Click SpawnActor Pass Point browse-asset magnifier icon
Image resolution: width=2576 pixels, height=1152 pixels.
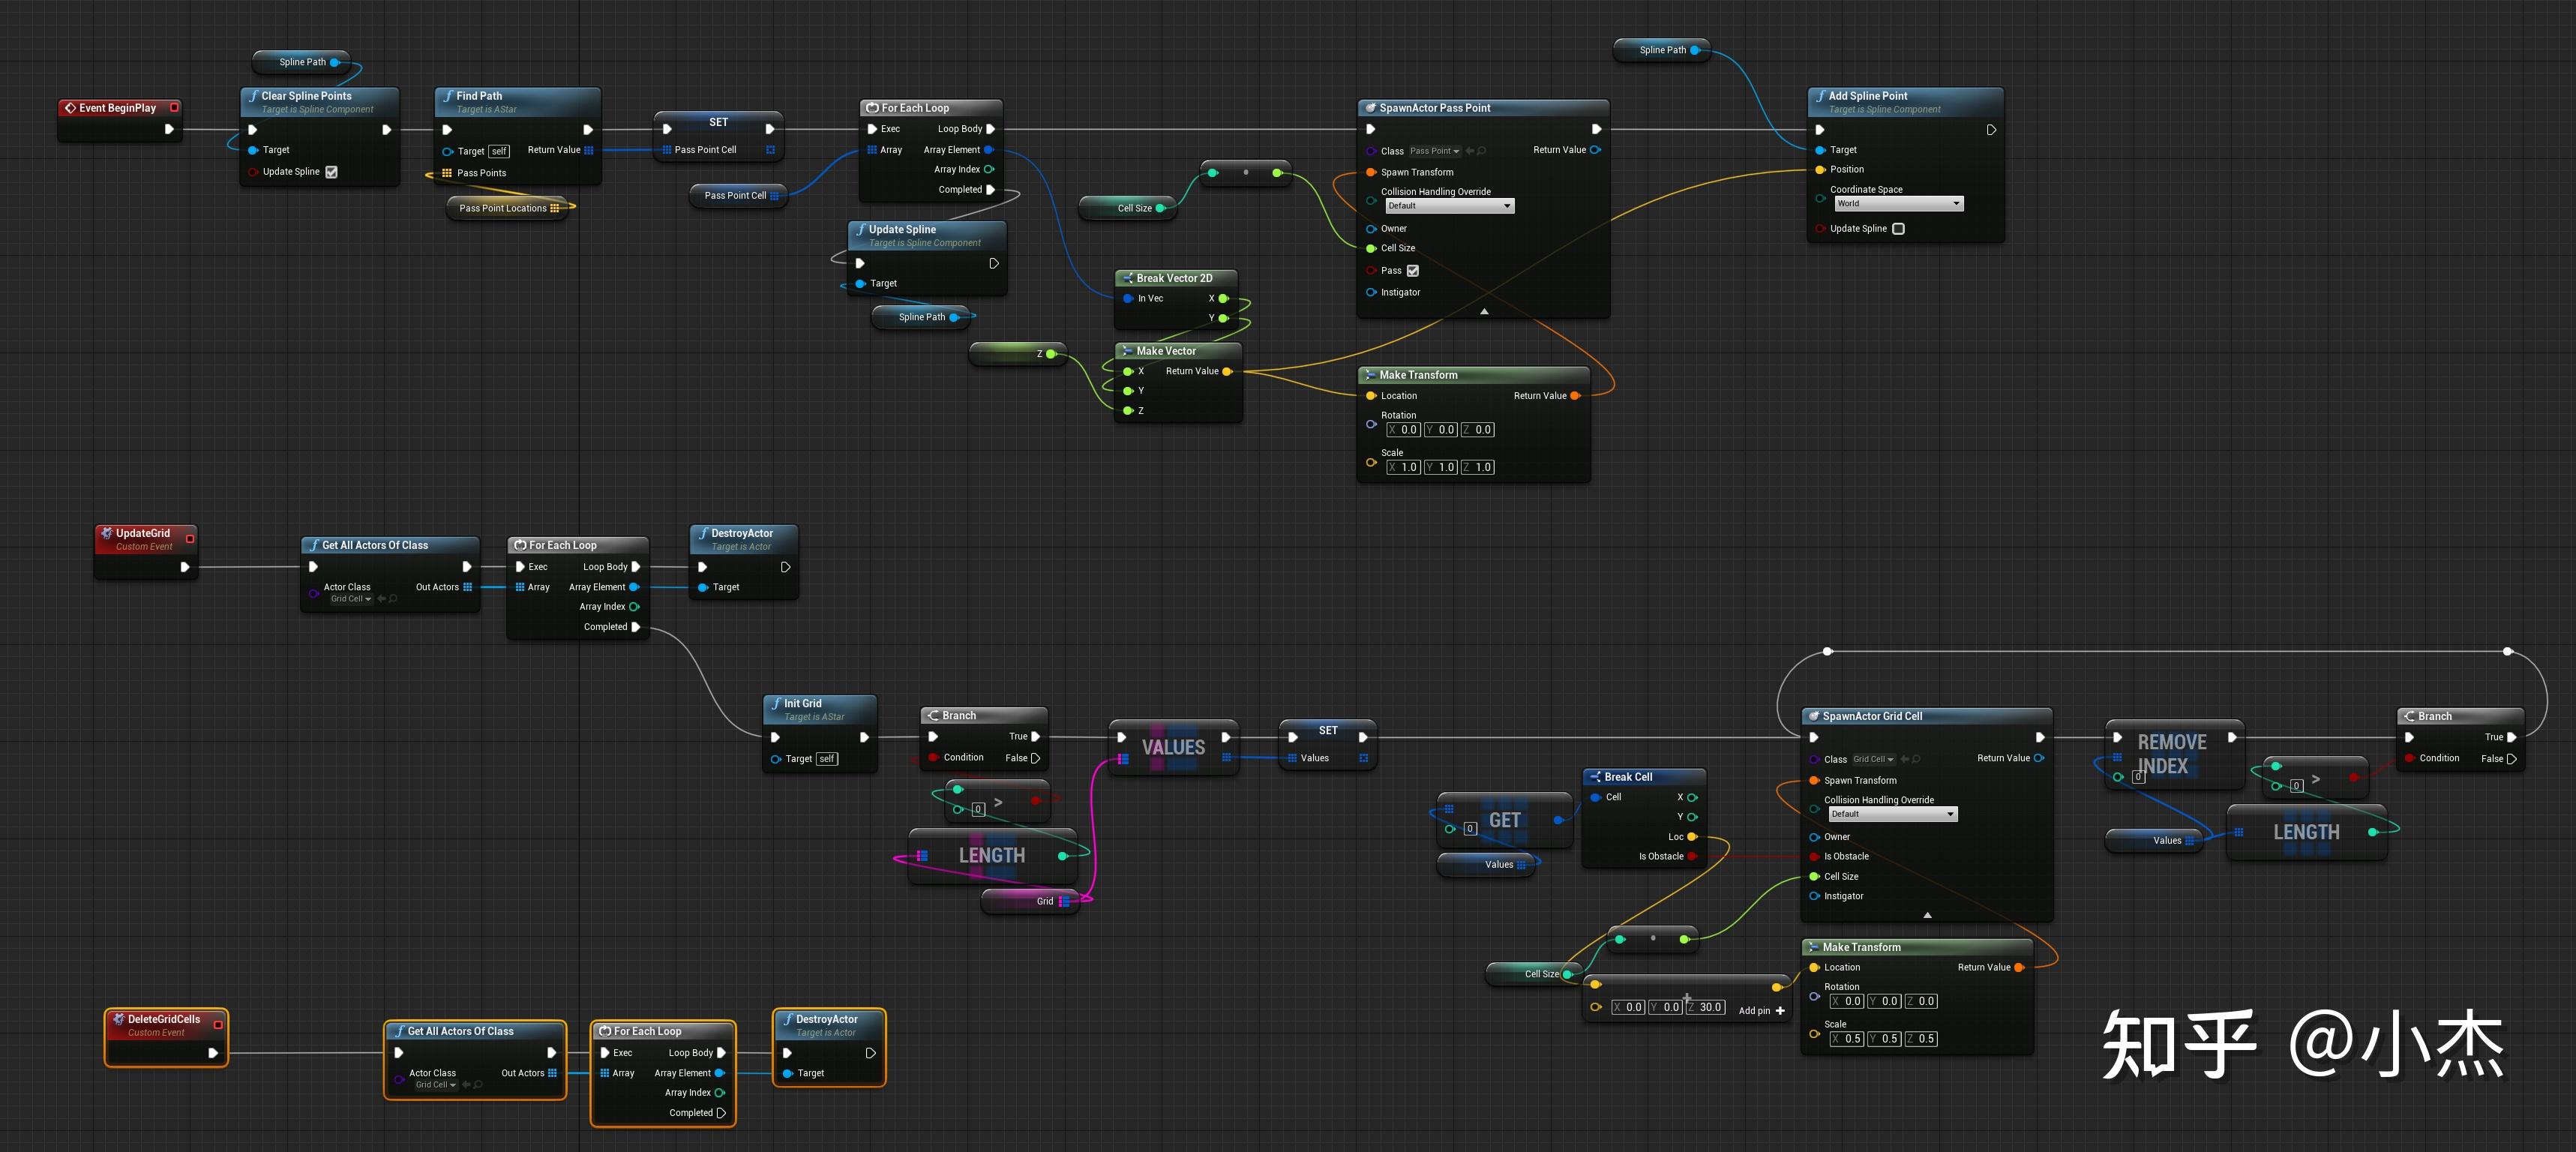tap(1482, 151)
